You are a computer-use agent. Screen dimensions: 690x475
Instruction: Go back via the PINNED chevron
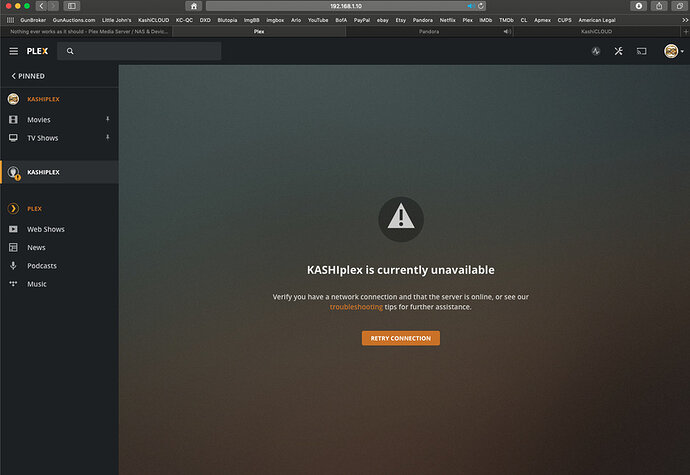pos(28,76)
